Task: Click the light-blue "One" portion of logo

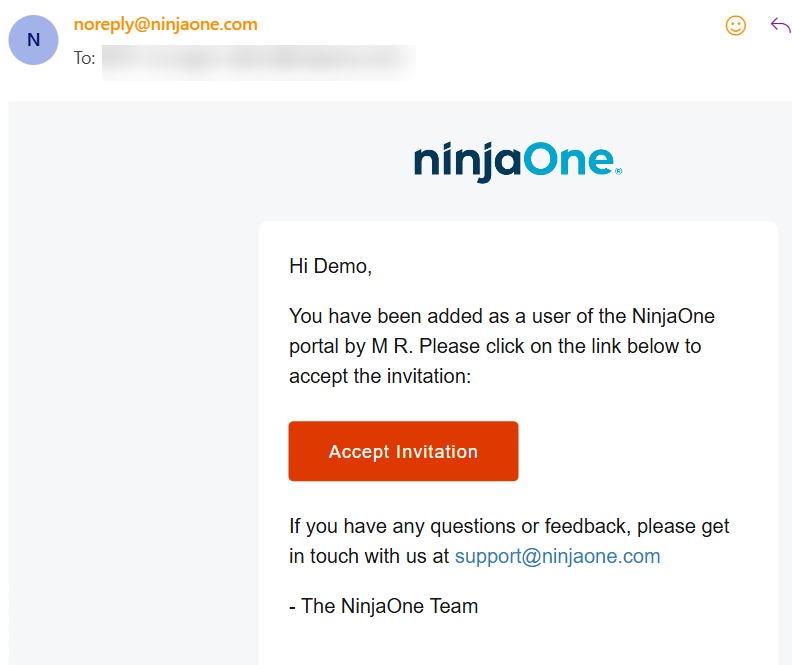Action: [564, 160]
